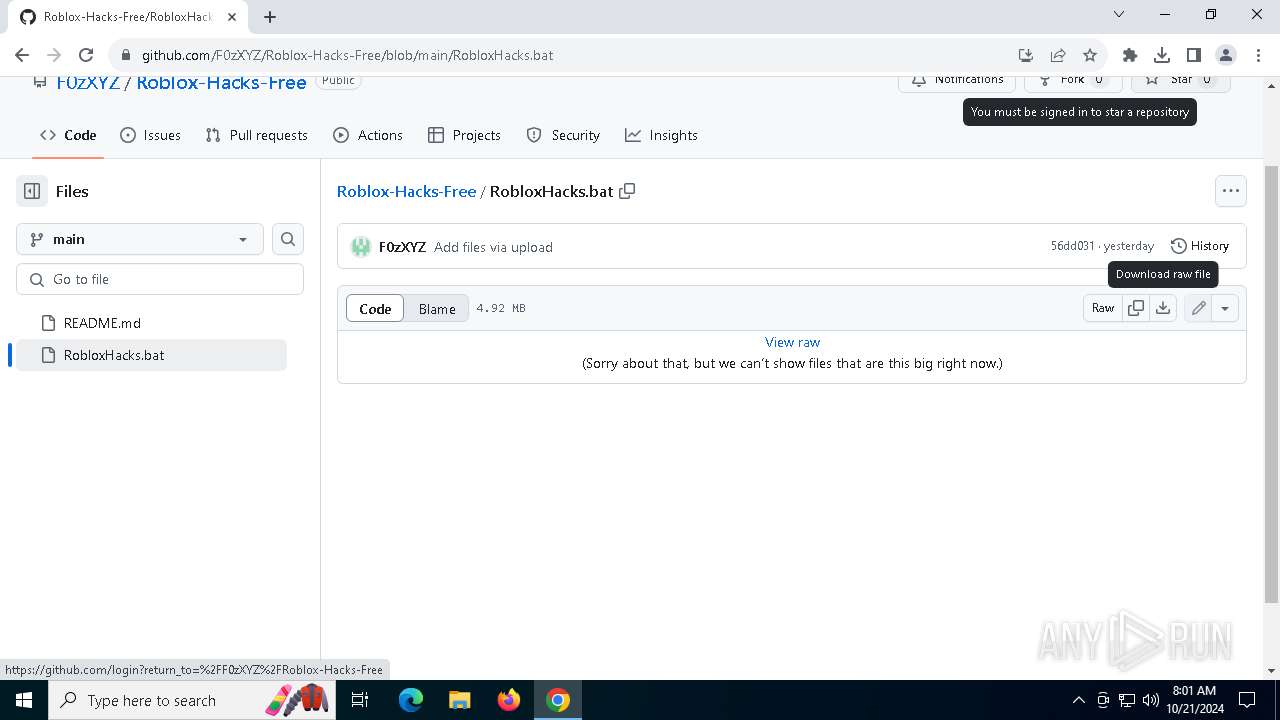The height and width of the screenshot is (720, 1280).
Task: Expand the main branch dropdown
Action: click(x=140, y=239)
